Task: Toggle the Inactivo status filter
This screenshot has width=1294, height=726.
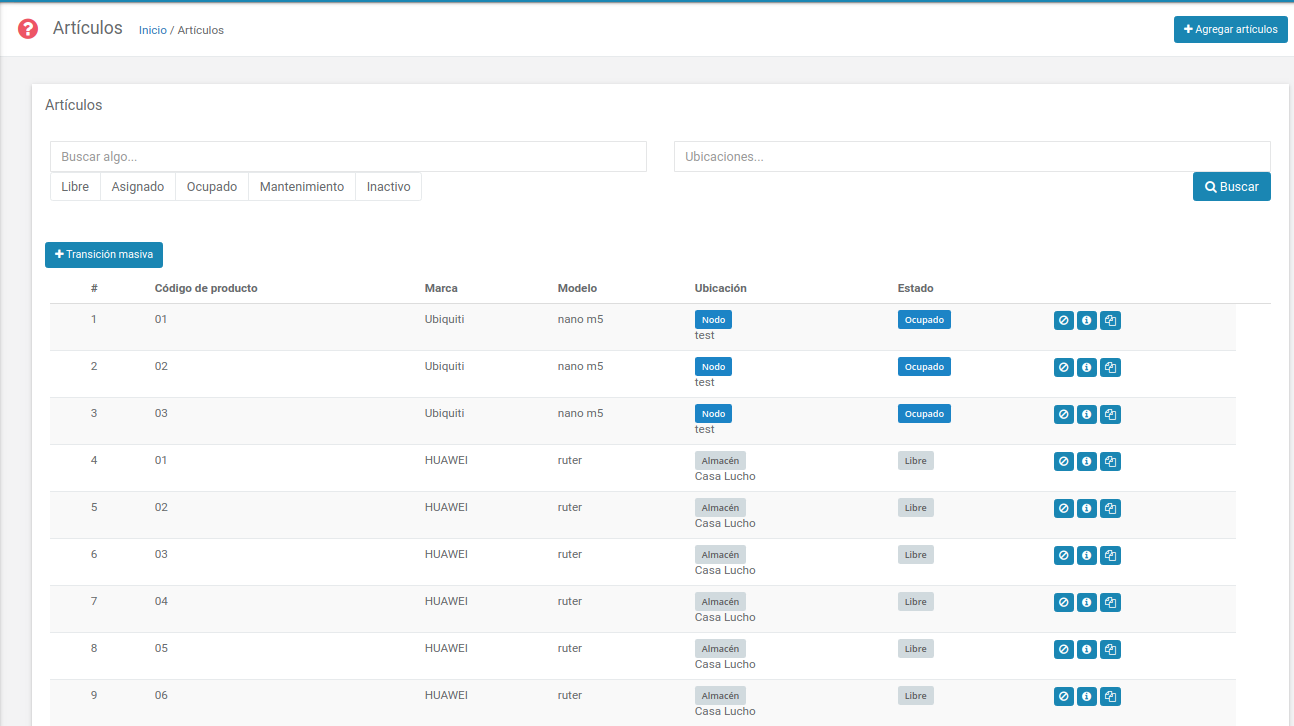Action: point(389,187)
